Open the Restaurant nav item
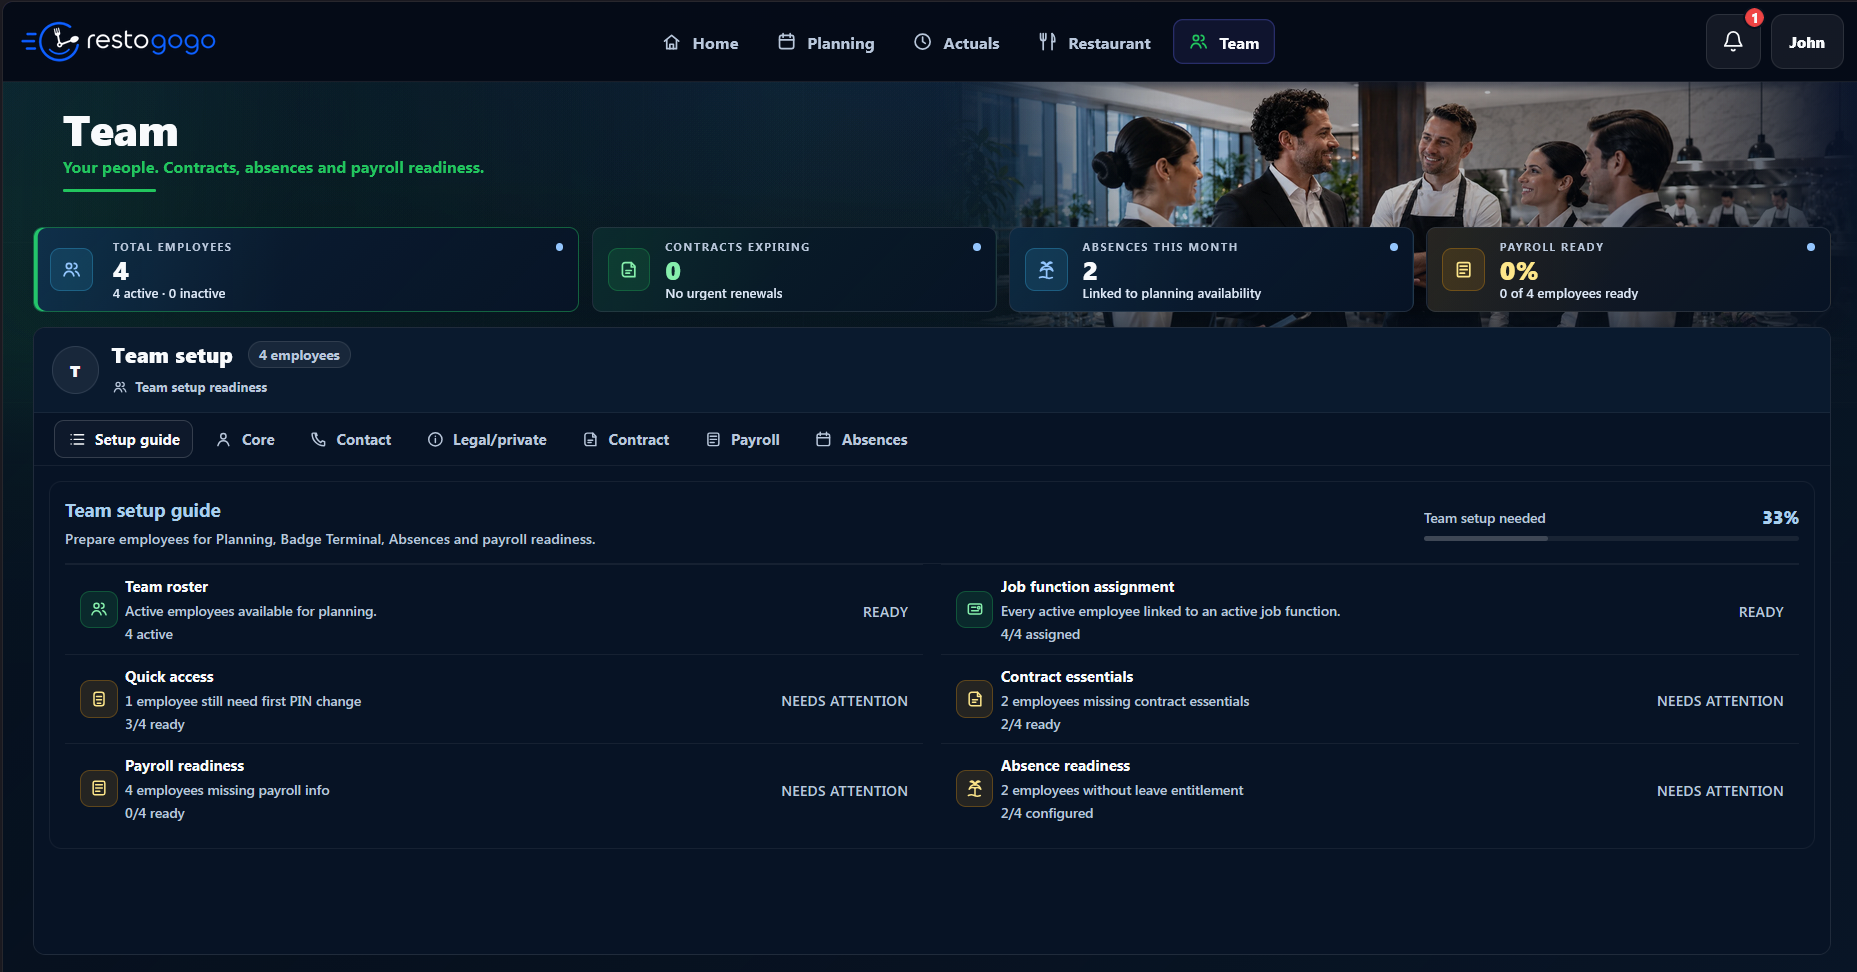This screenshot has width=1857, height=972. [1095, 43]
